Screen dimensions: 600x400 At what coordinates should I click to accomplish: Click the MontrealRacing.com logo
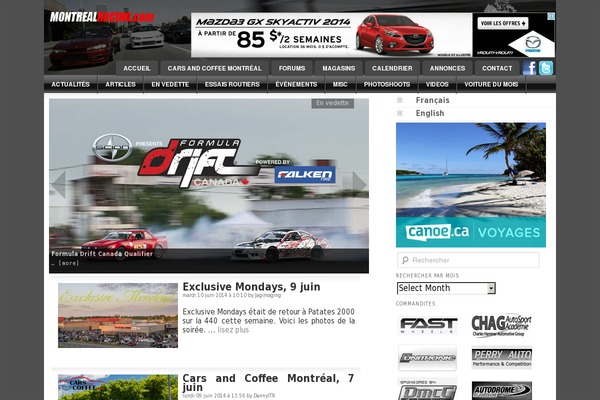tap(102, 17)
